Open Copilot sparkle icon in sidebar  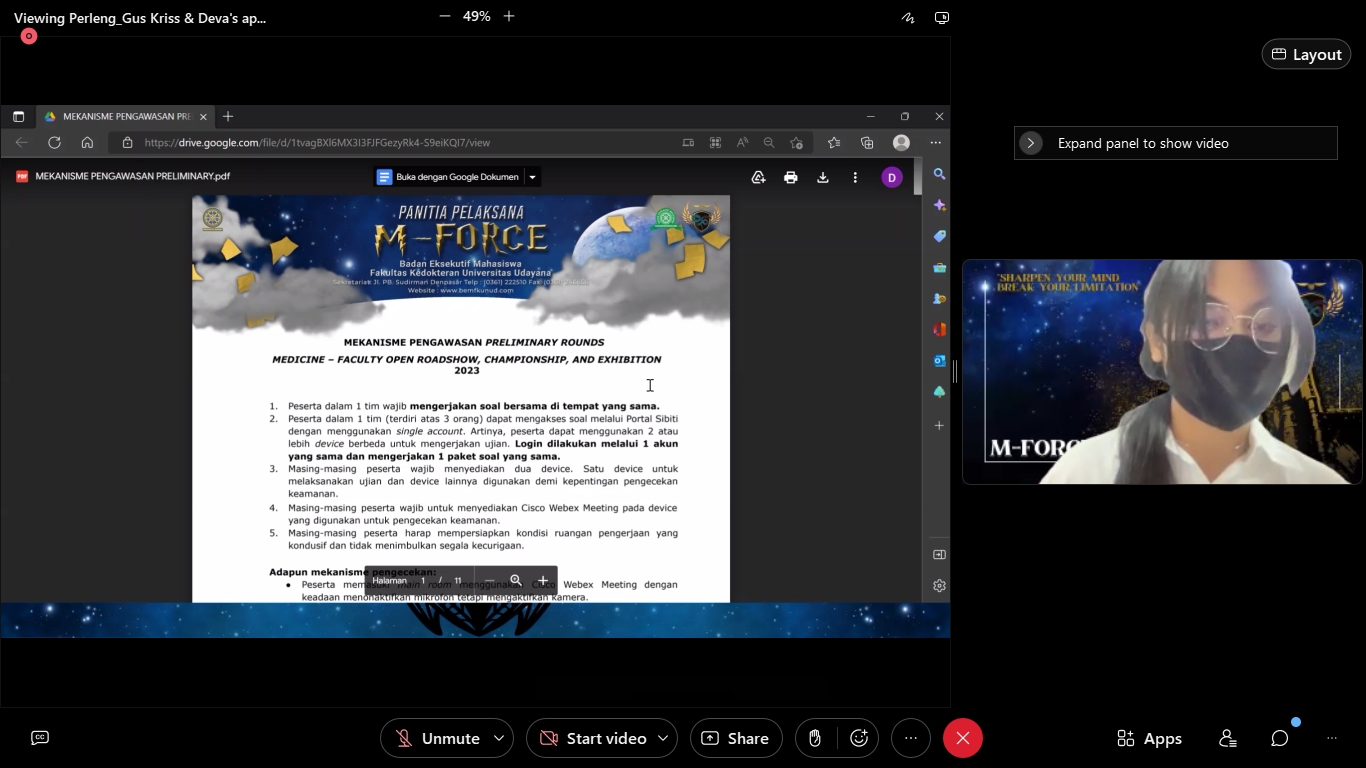(939, 205)
